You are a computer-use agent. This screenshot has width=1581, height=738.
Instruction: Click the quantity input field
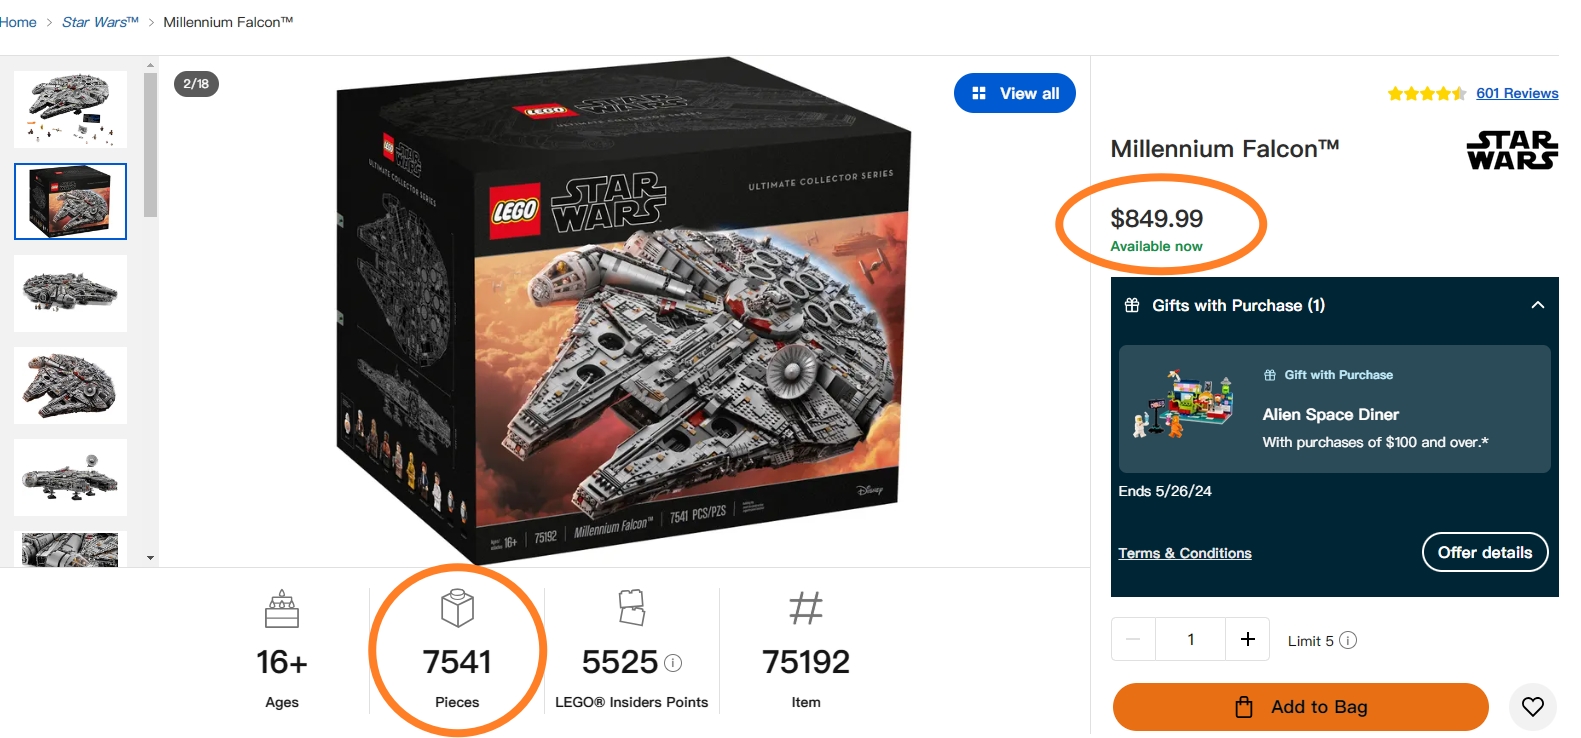coord(1190,639)
